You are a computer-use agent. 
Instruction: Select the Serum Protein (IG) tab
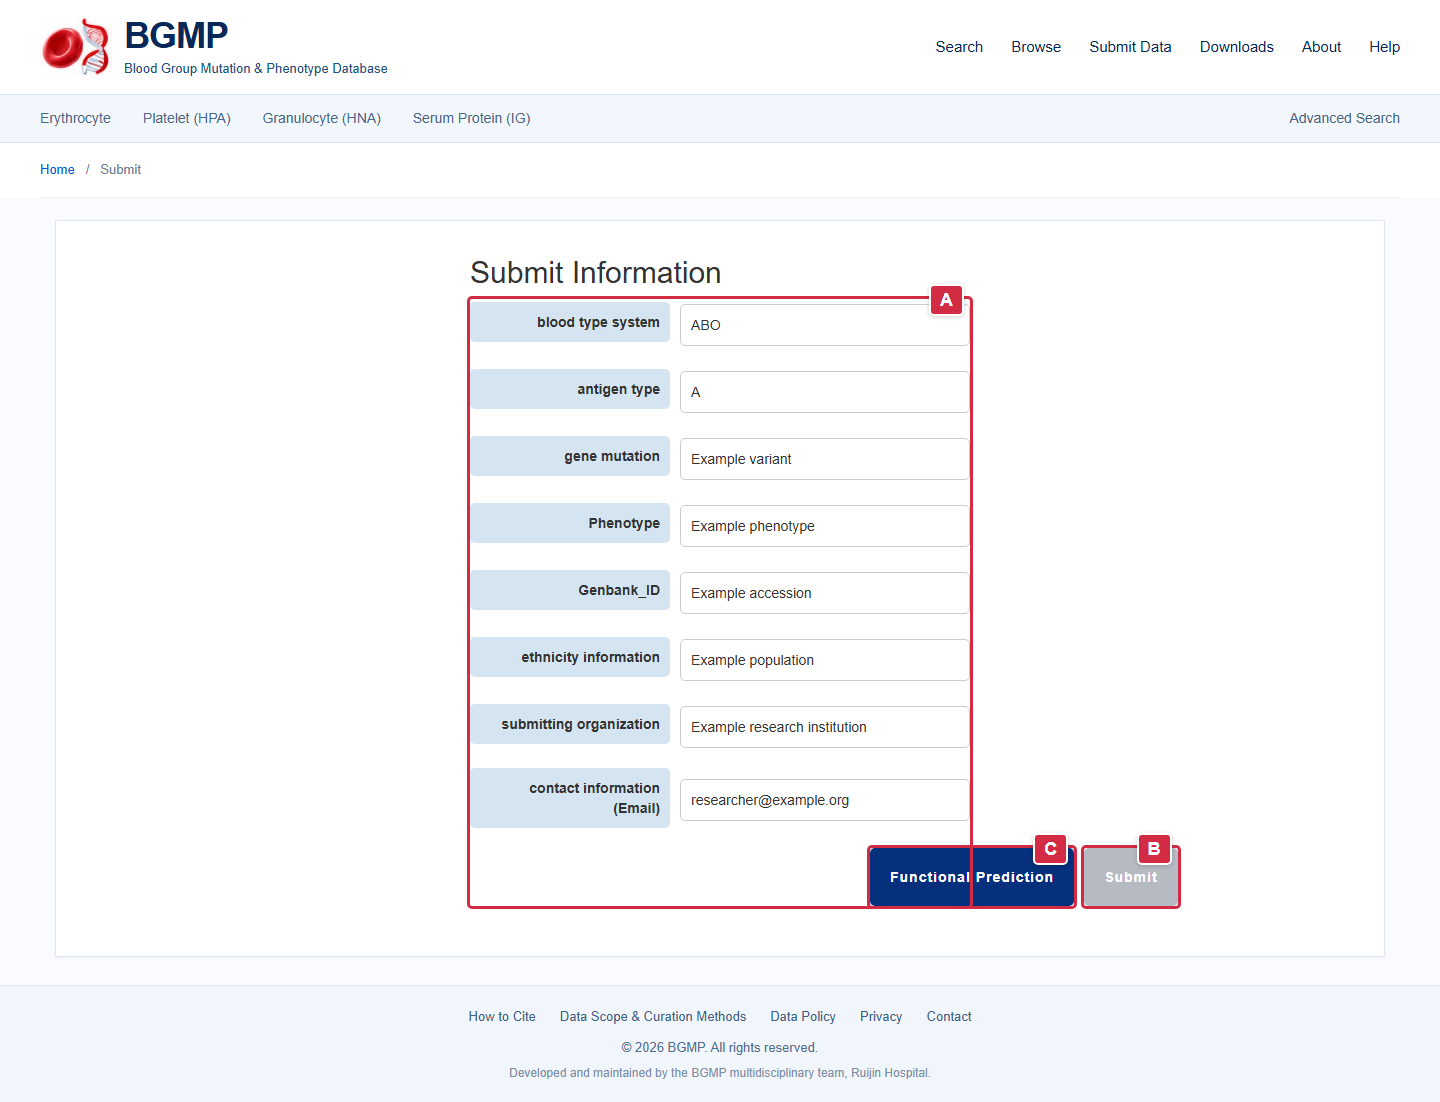(x=472, y=118)
